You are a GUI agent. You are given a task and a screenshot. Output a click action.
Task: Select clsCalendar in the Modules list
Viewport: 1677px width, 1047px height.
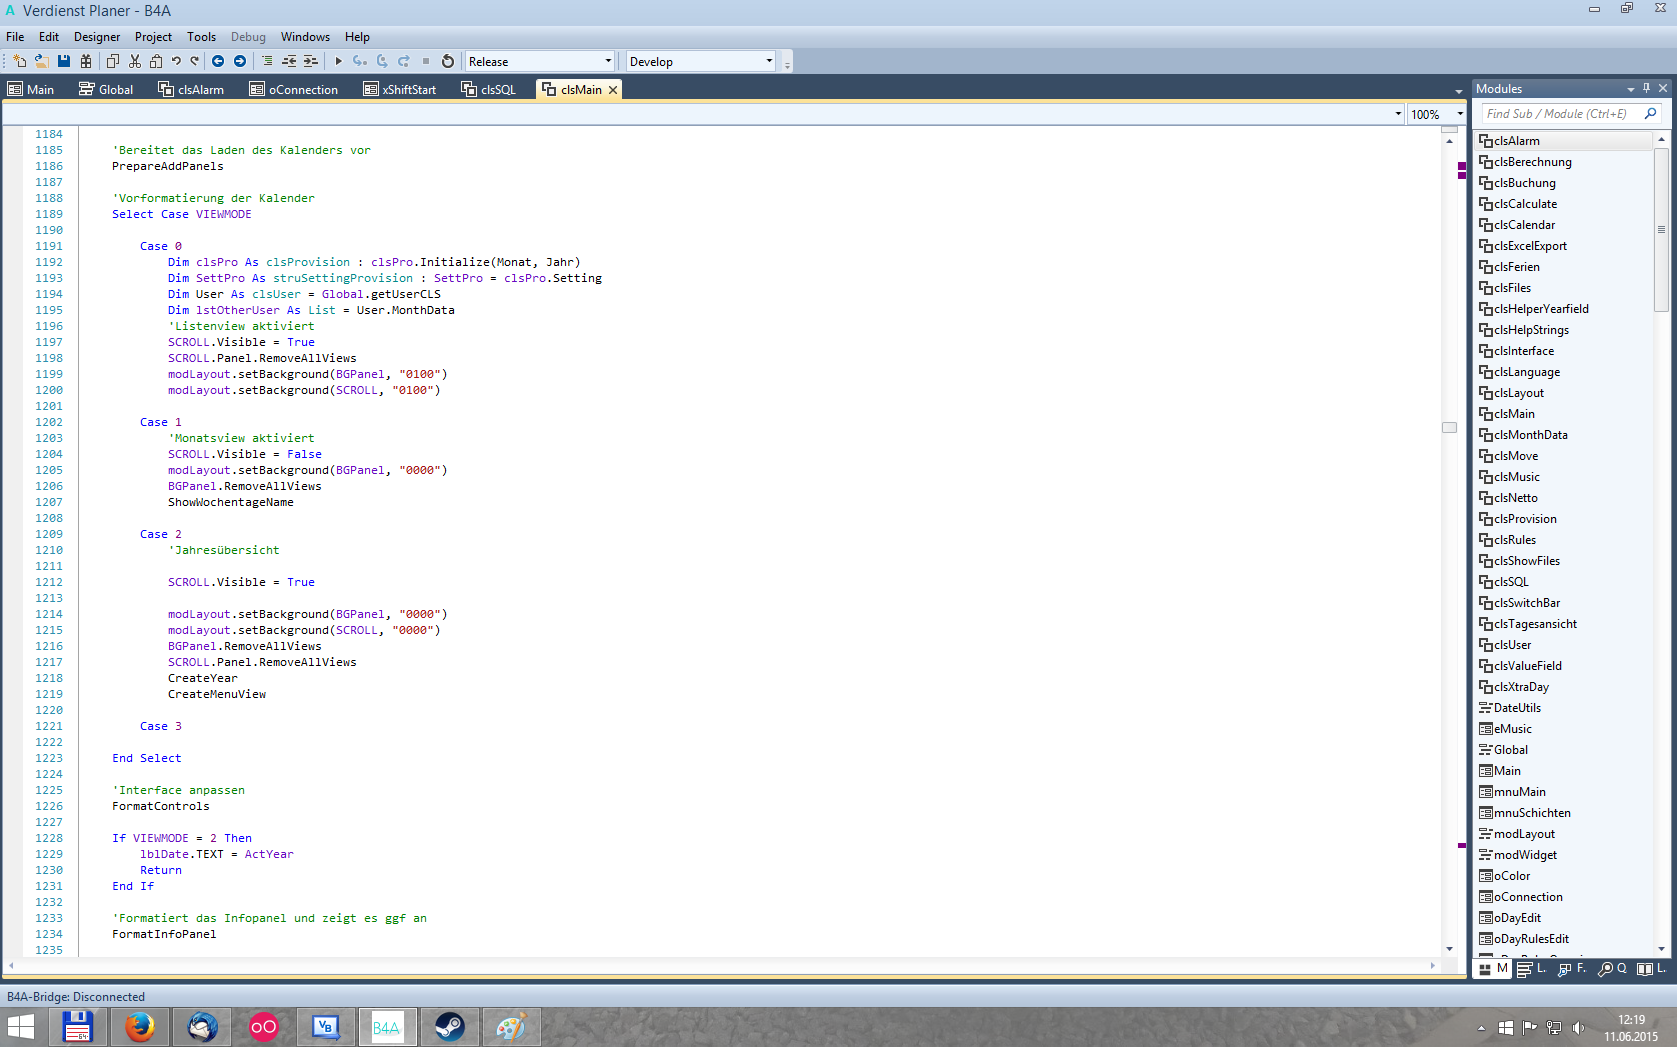click(1524, 225)
